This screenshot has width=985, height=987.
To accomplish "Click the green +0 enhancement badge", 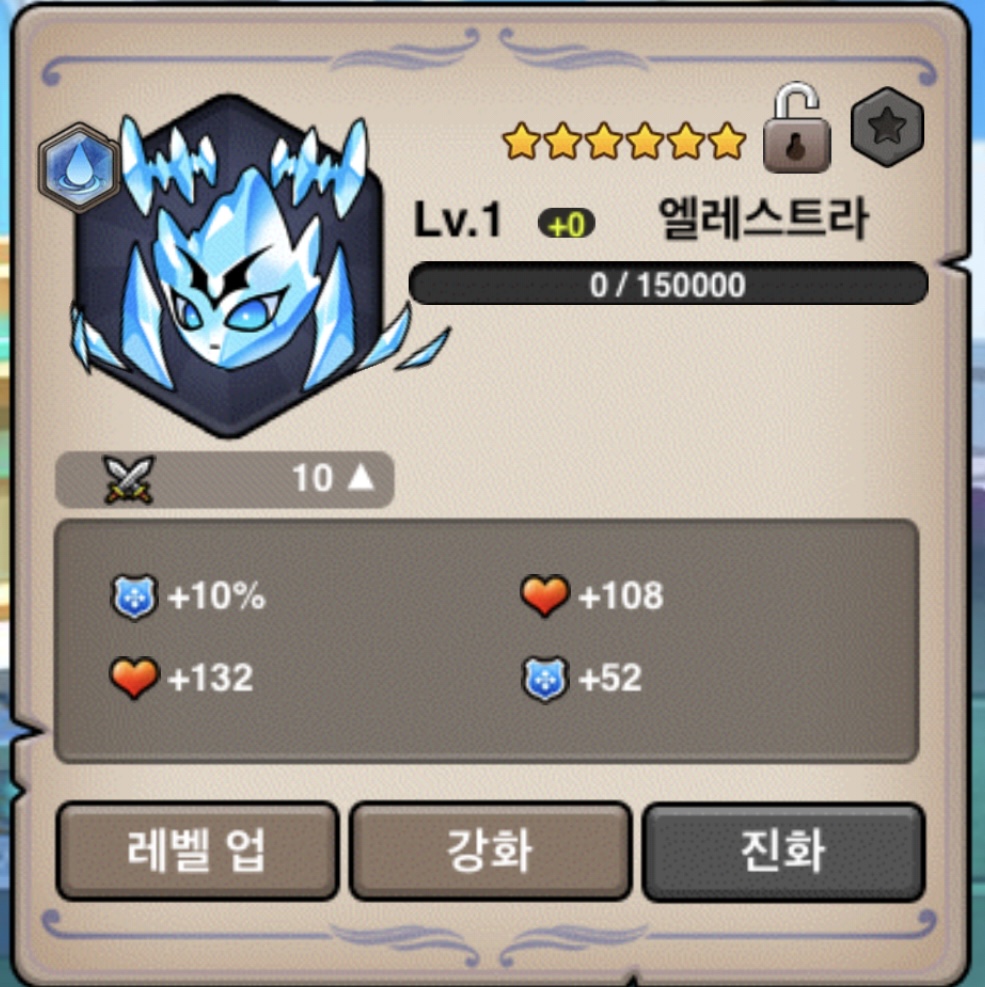I will click(566, 224).
